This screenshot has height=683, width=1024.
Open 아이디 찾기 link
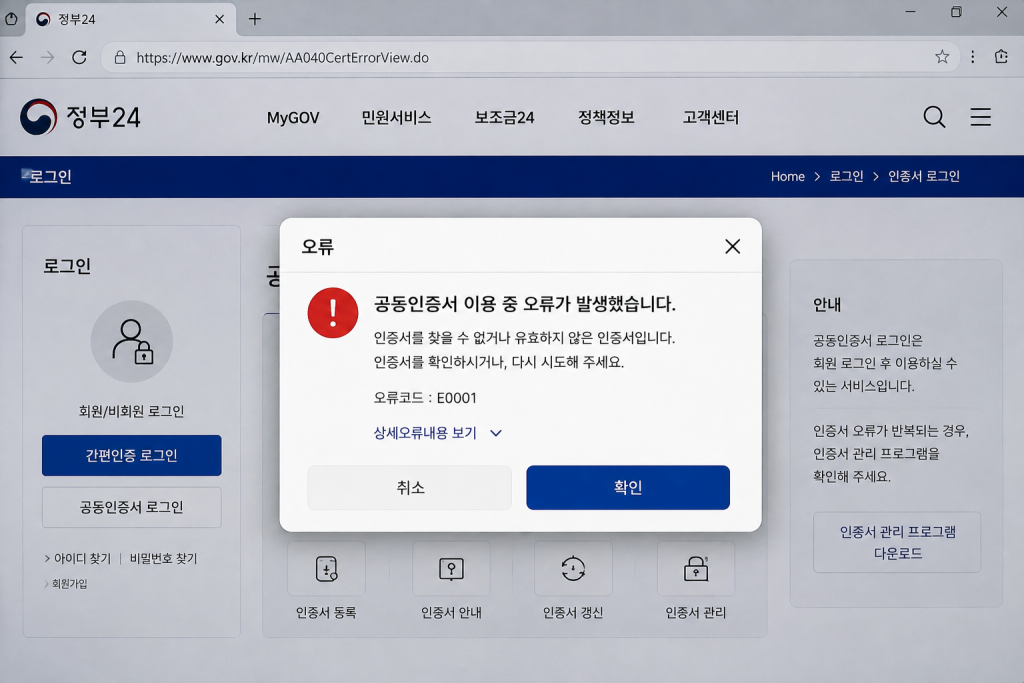click(82, 558)
